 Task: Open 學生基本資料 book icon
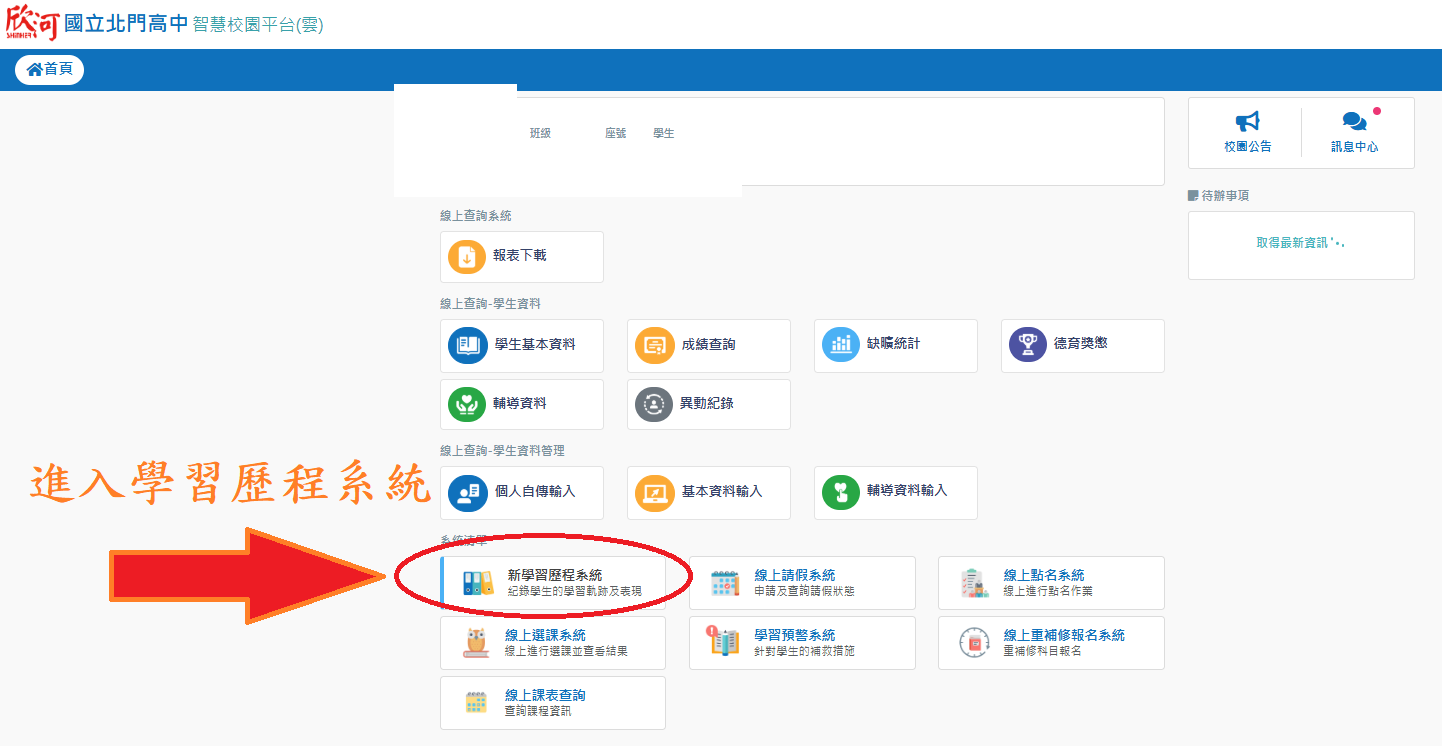466,345
